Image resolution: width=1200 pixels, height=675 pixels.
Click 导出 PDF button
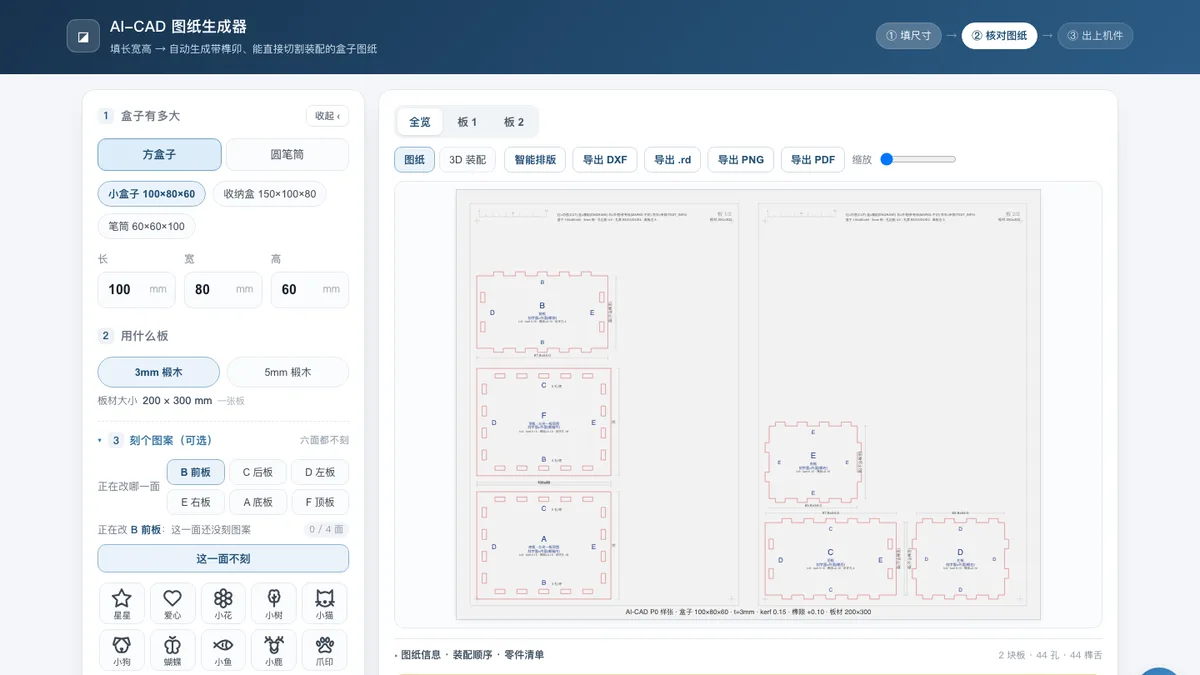[x=813, y=160]
